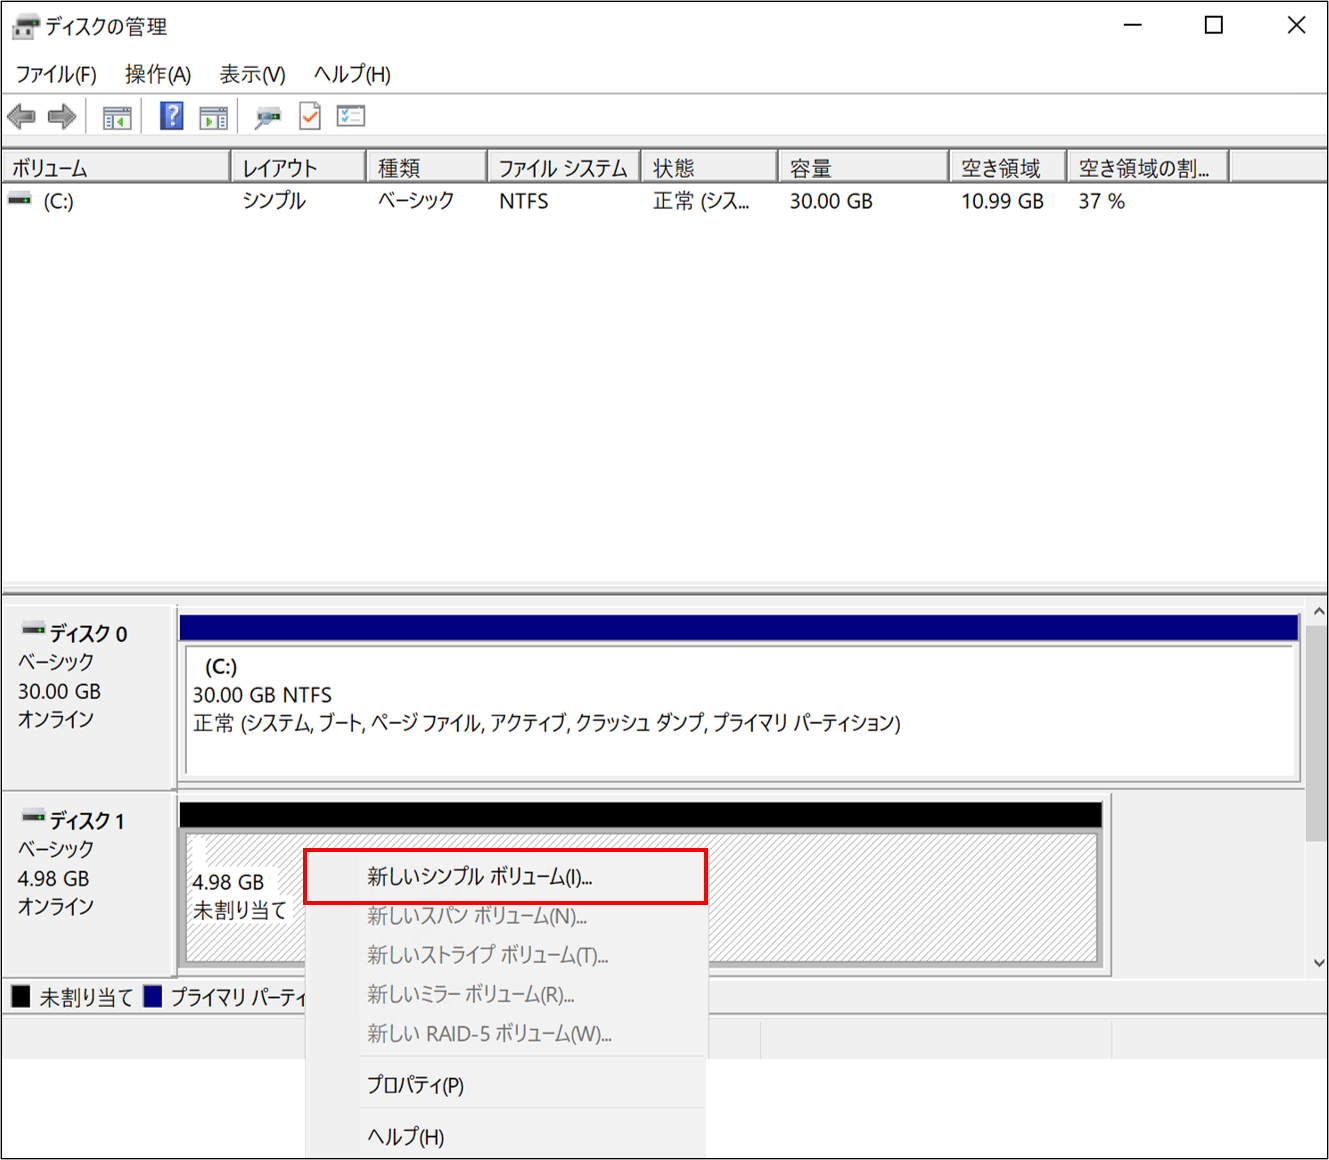1329x1160 pixels.
Task: Toggle the console tree pane icon
Action: click(x=117, y=118)
